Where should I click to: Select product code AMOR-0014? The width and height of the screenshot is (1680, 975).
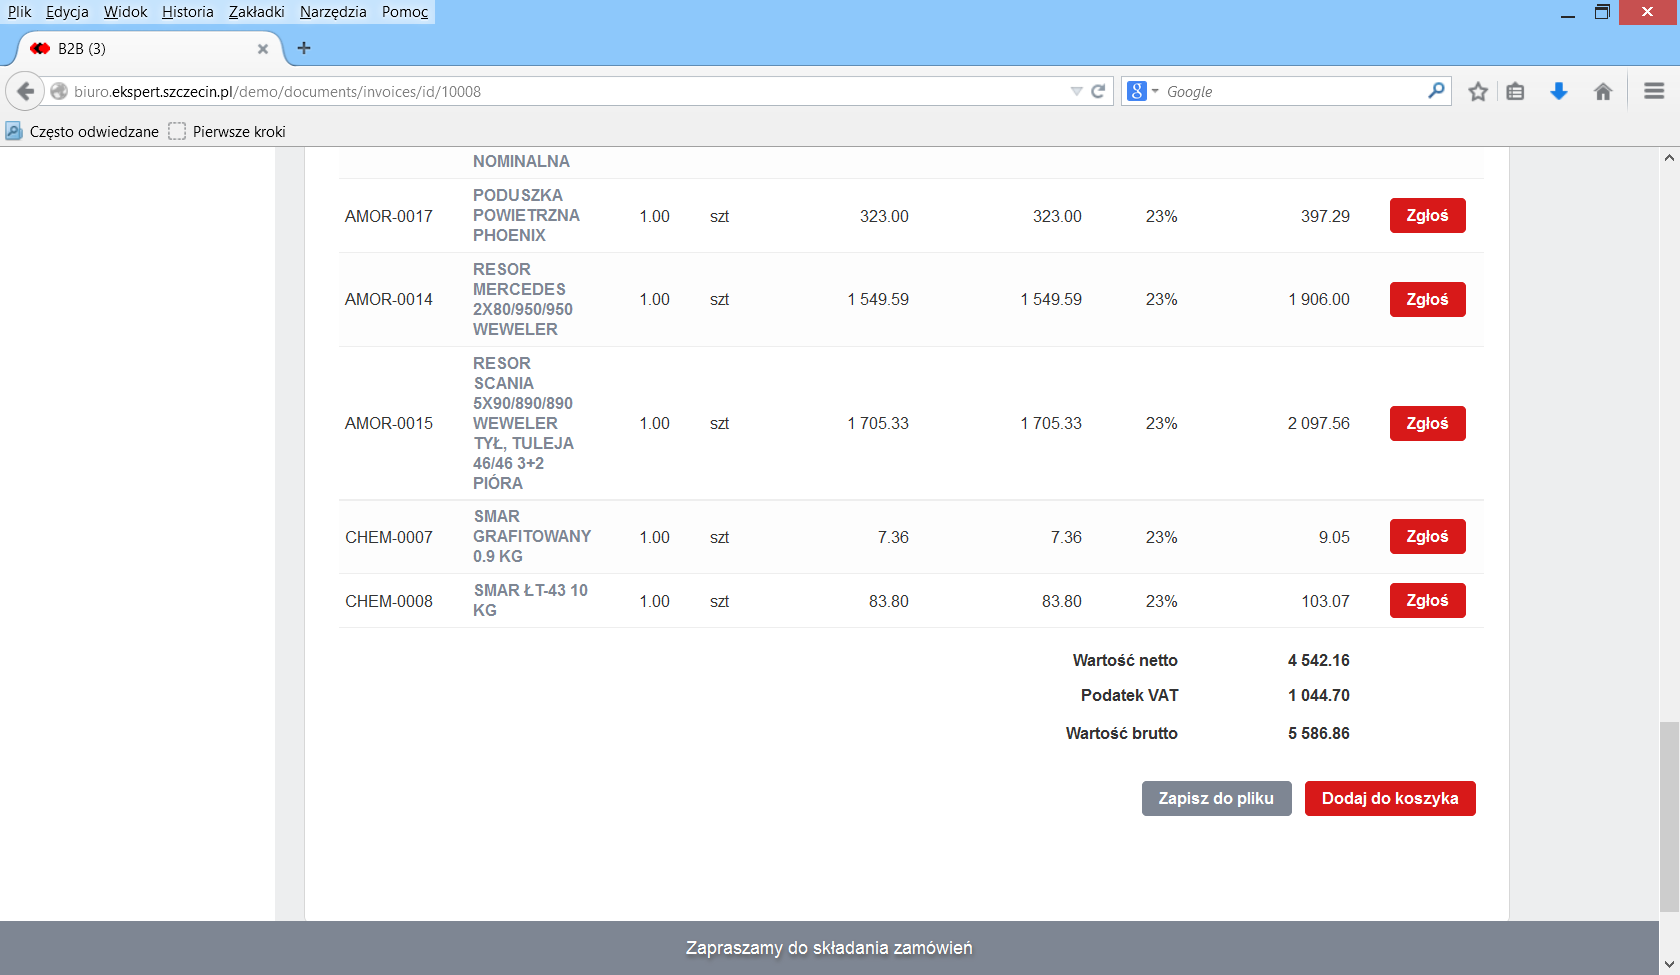pos(389,299)
